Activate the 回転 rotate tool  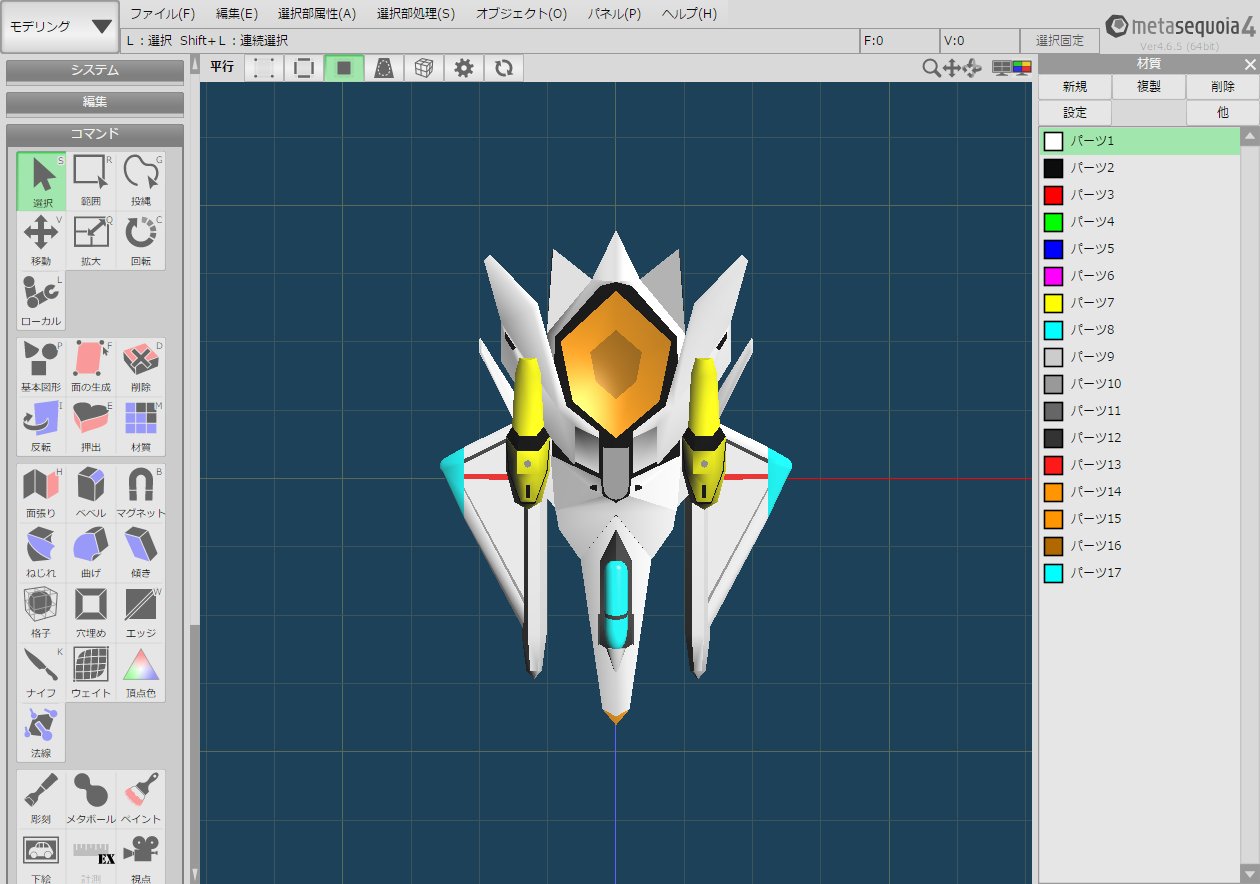(x=141, y=241)
